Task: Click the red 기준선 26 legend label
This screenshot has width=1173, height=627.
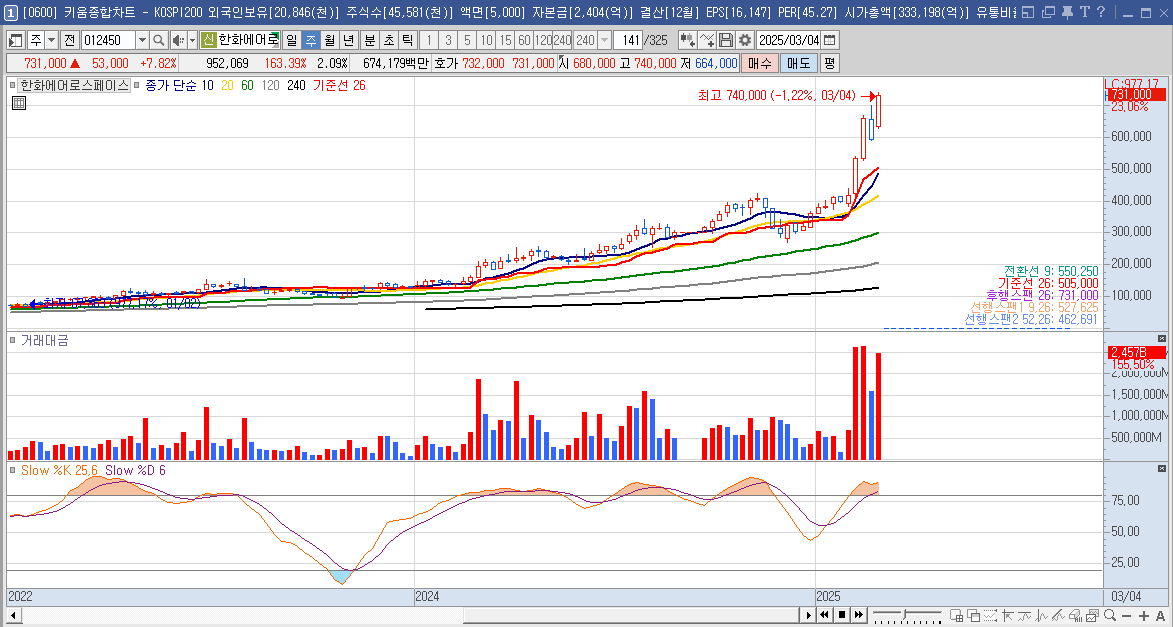Action: click(x=340, y=86)
